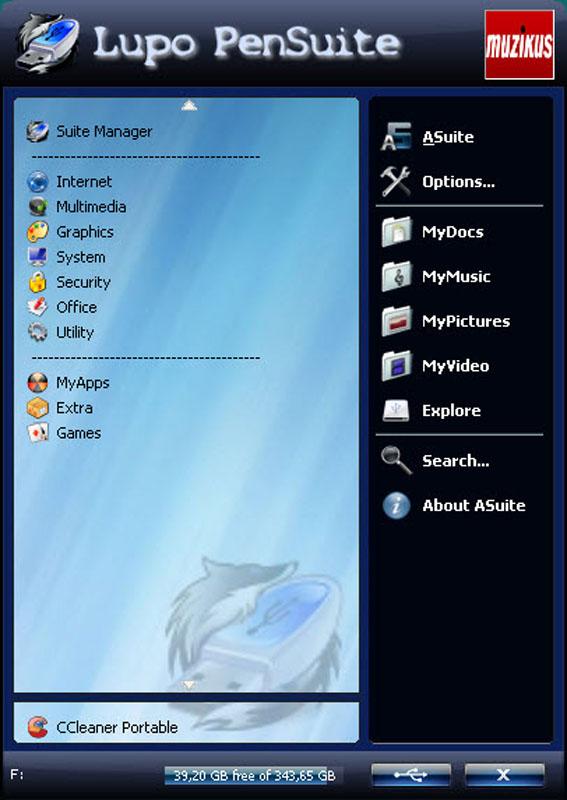Click the red muzikus logo
Viewport: 567px width, 800px height.
click(x=519, y=44)
